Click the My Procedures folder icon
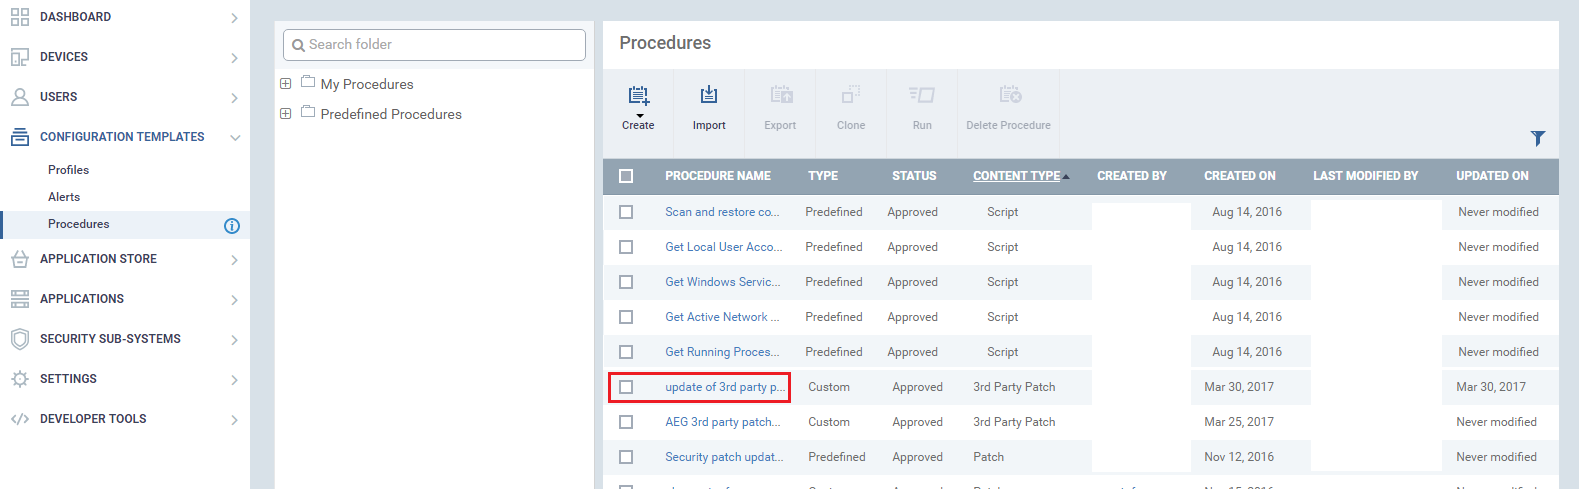 coord(308,82)
